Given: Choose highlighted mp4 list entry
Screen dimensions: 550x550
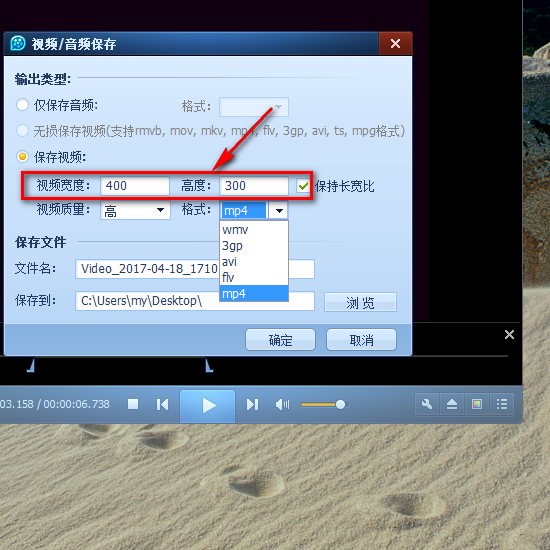Looking at the screenshot, I should (x=254, y=293).
